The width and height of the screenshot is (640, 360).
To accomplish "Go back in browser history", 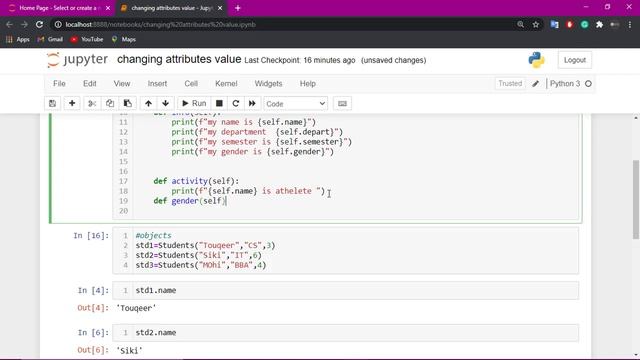I will click(9, 24).
